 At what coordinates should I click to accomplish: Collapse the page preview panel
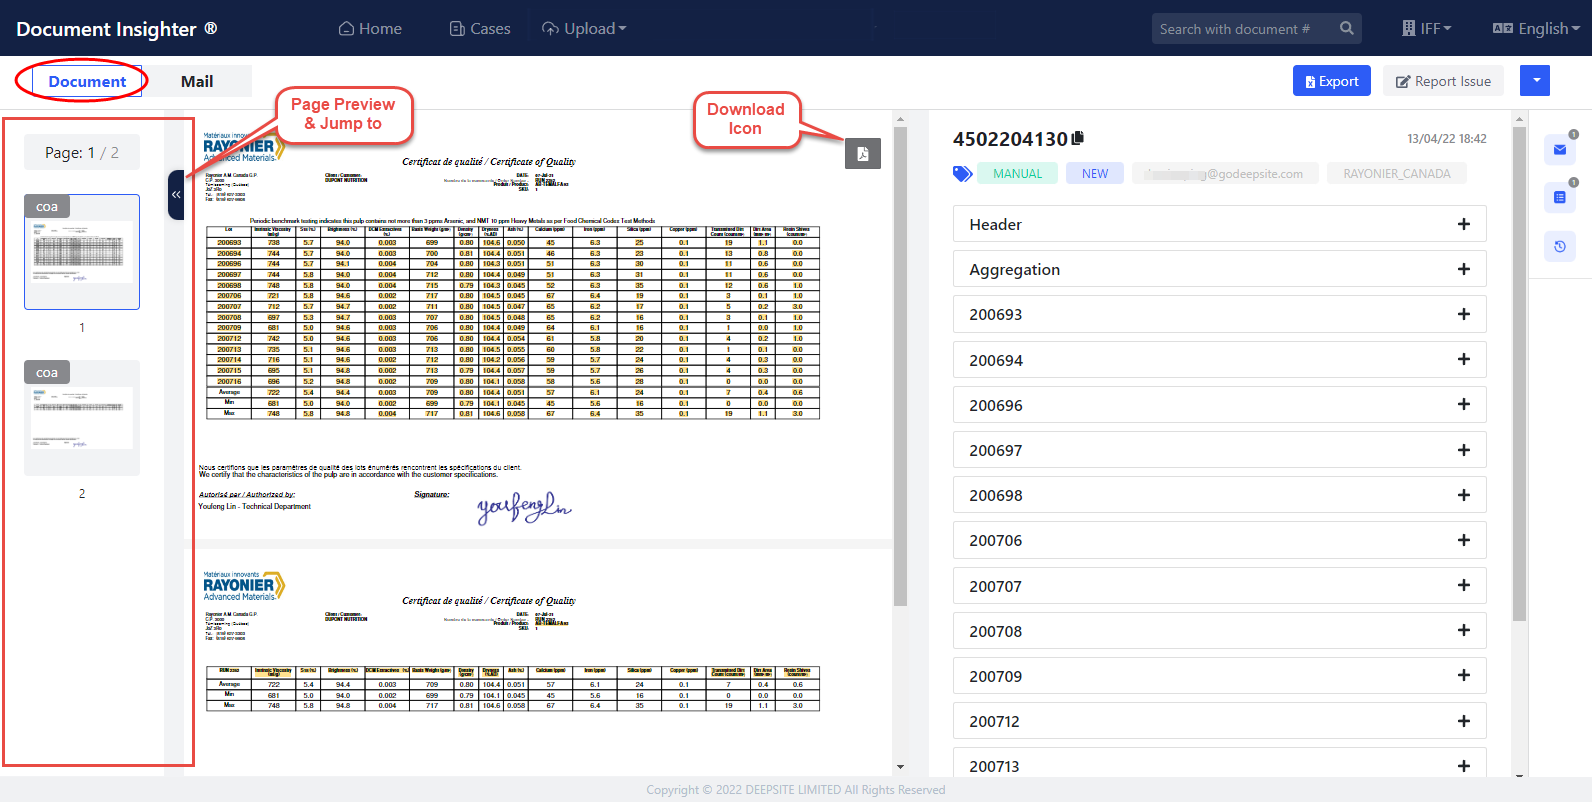(176, 195)
